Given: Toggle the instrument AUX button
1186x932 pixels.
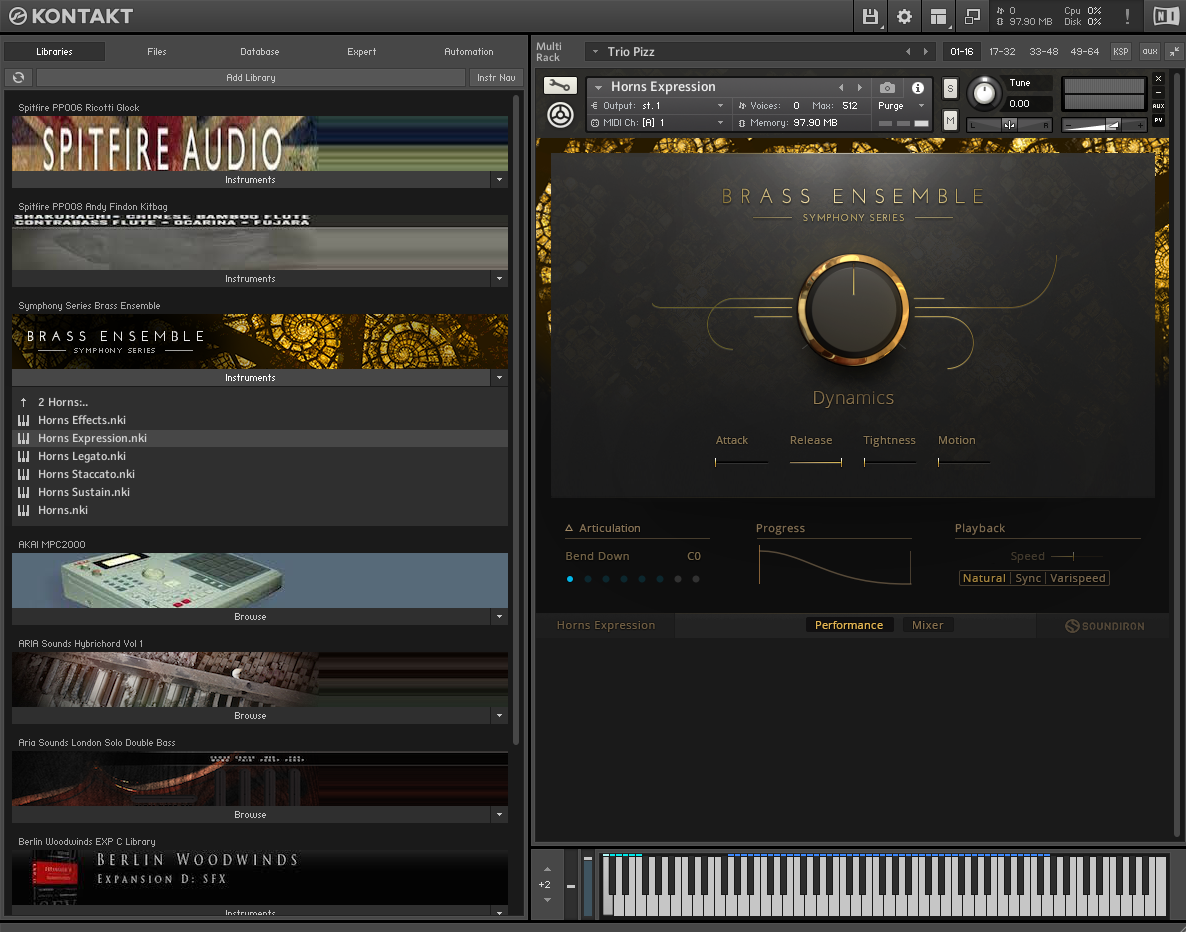Looking at the screenshot, I should click(1158, 106).
